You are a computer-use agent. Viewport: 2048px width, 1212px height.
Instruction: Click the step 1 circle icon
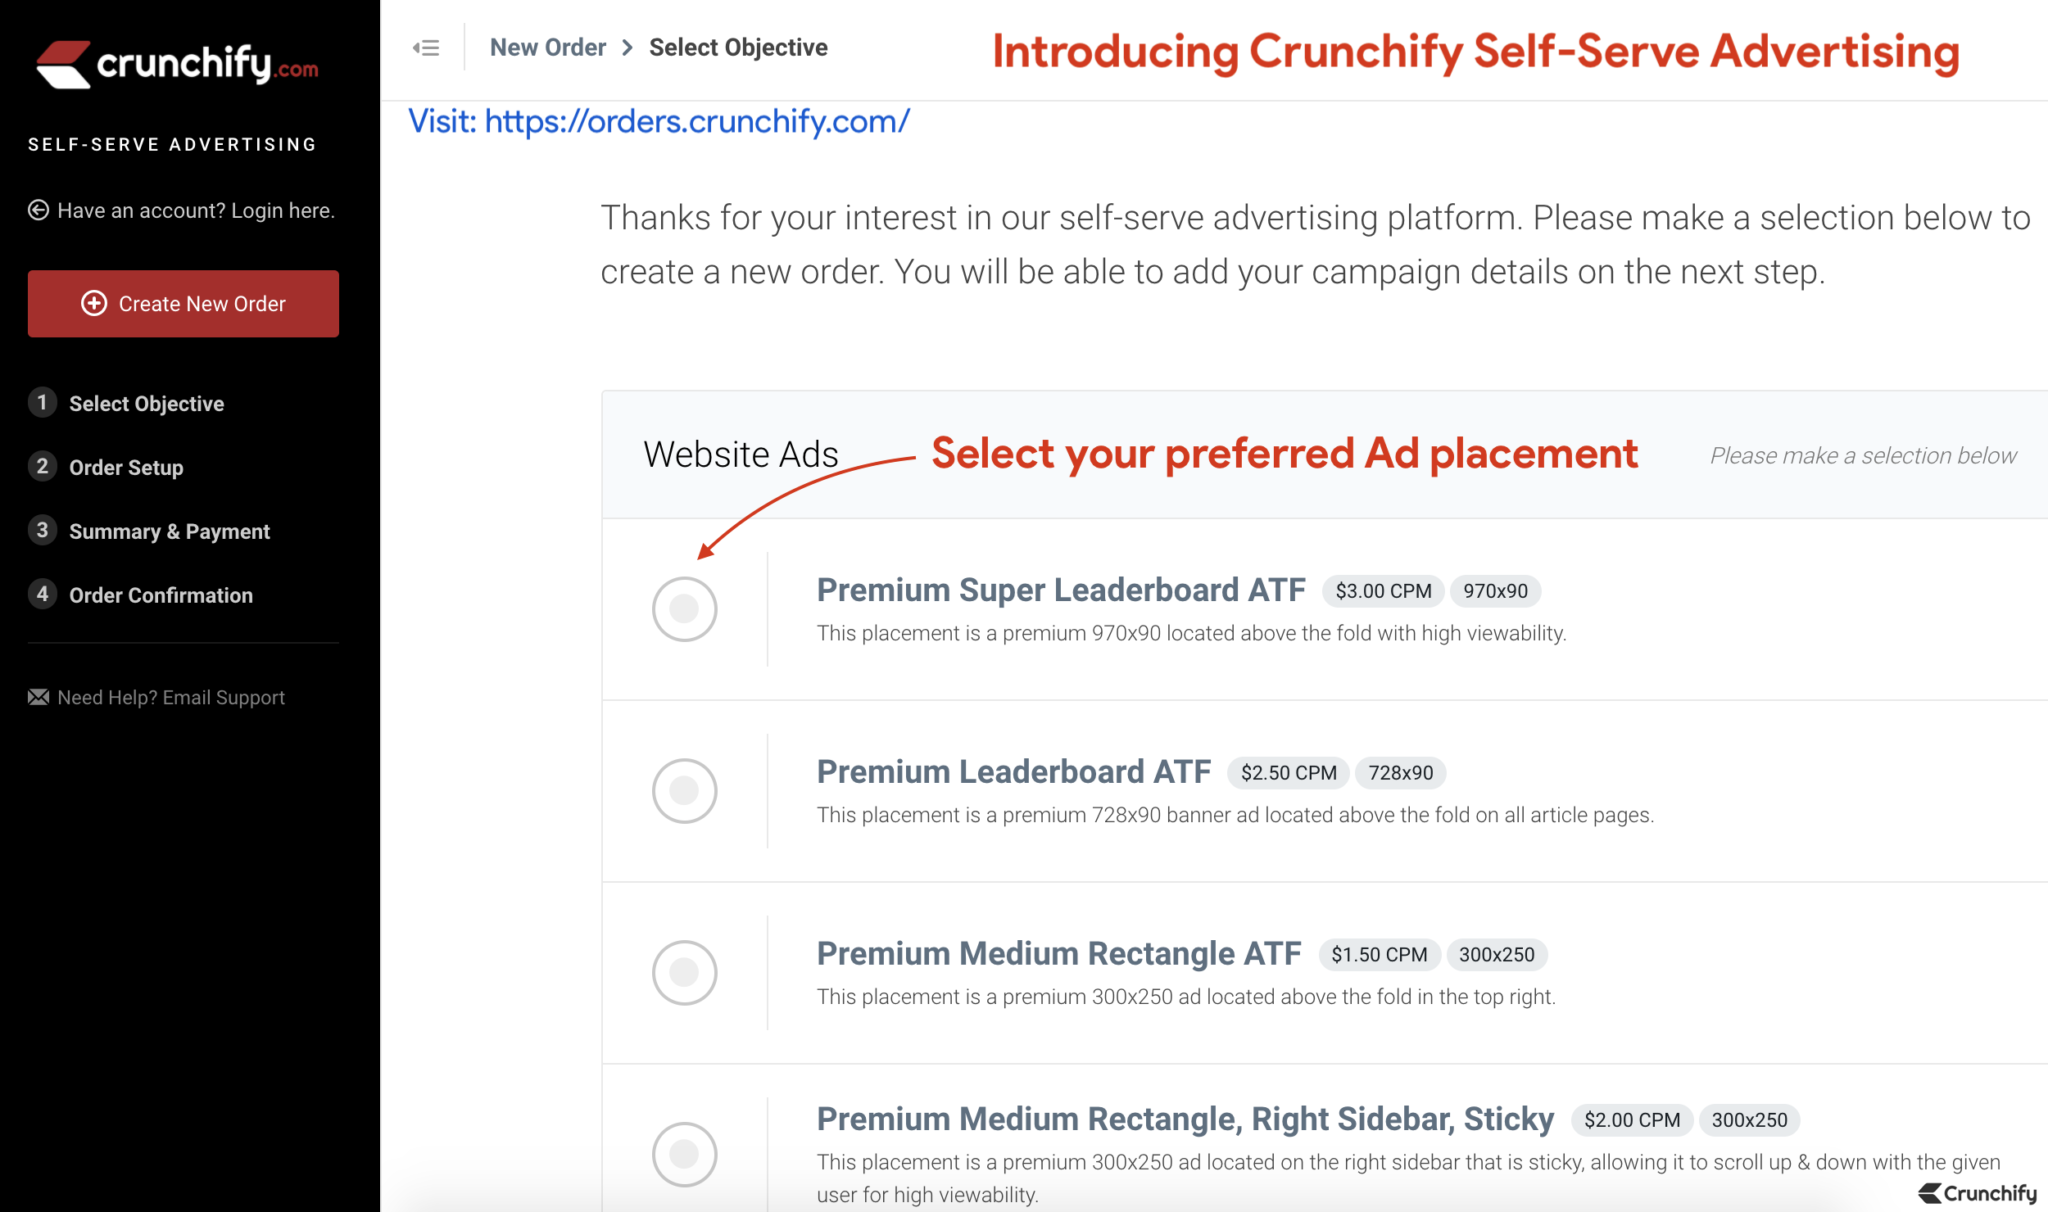point(42,402)
